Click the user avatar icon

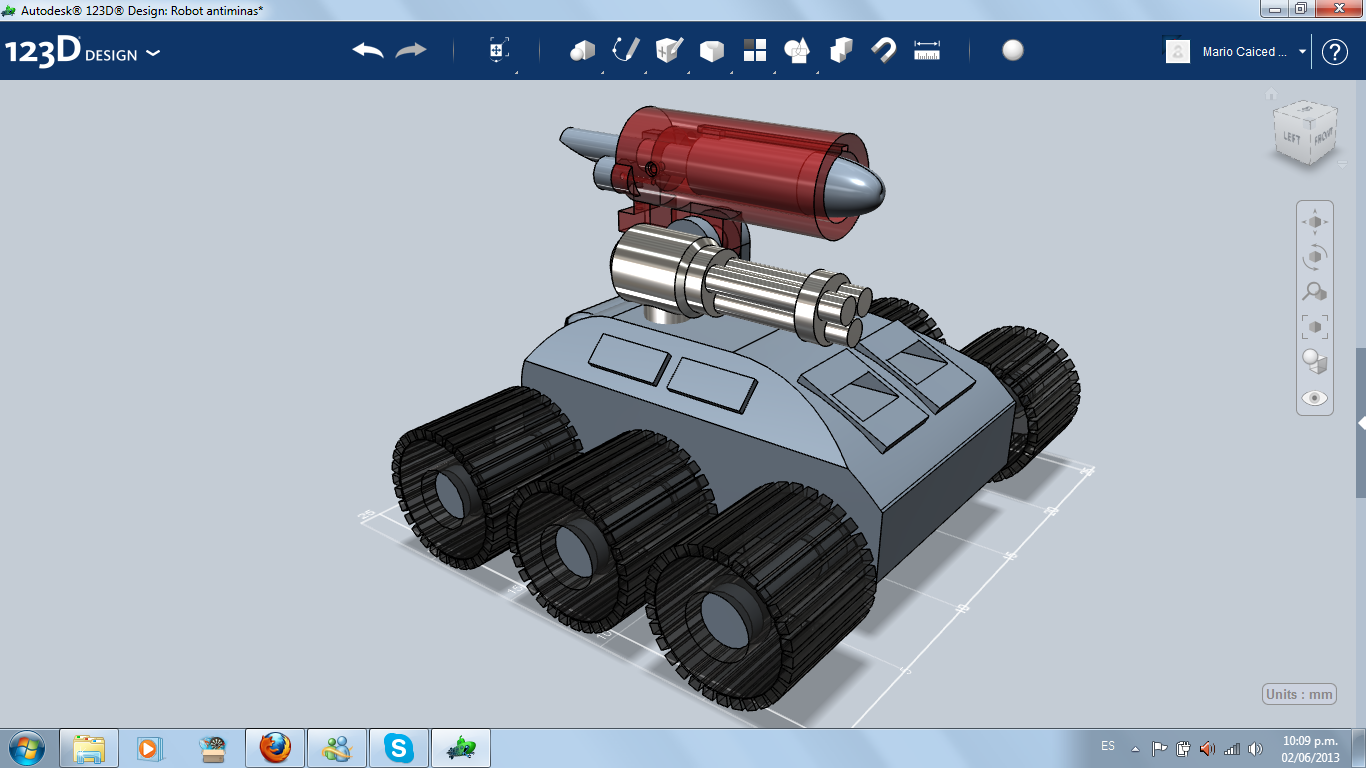click(x=1178, y=51)
